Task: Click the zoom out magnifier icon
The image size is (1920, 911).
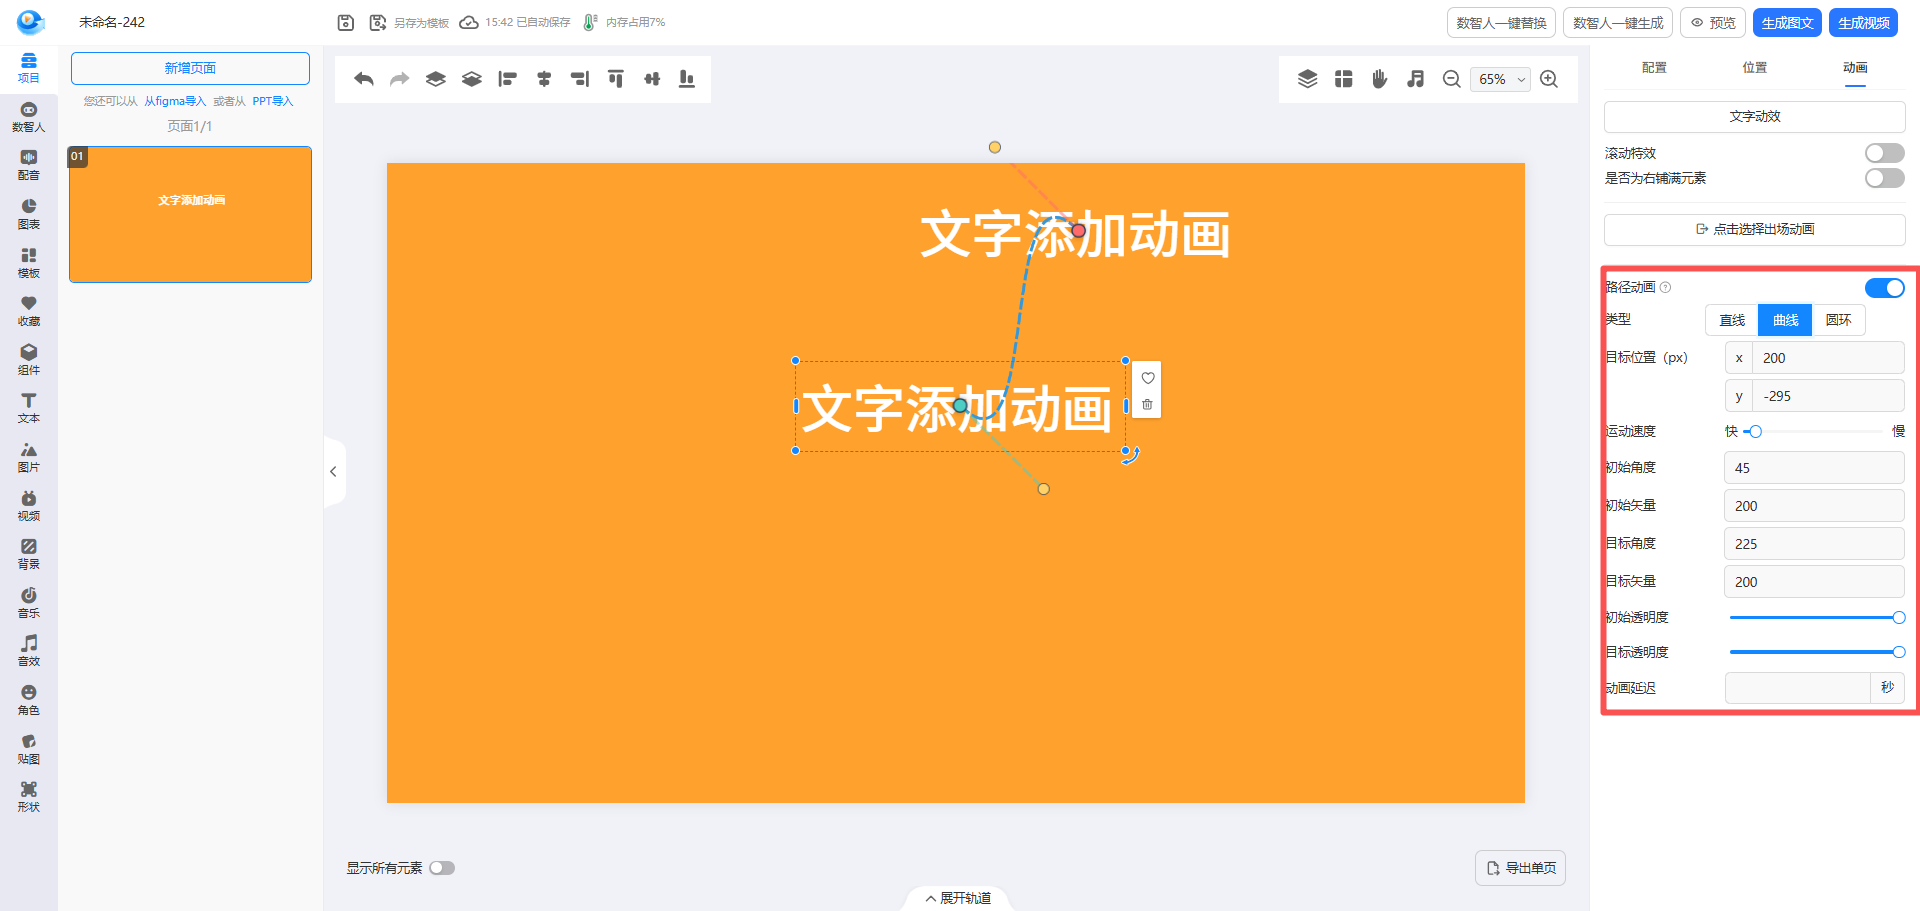Action: [x=1452, y=79]
